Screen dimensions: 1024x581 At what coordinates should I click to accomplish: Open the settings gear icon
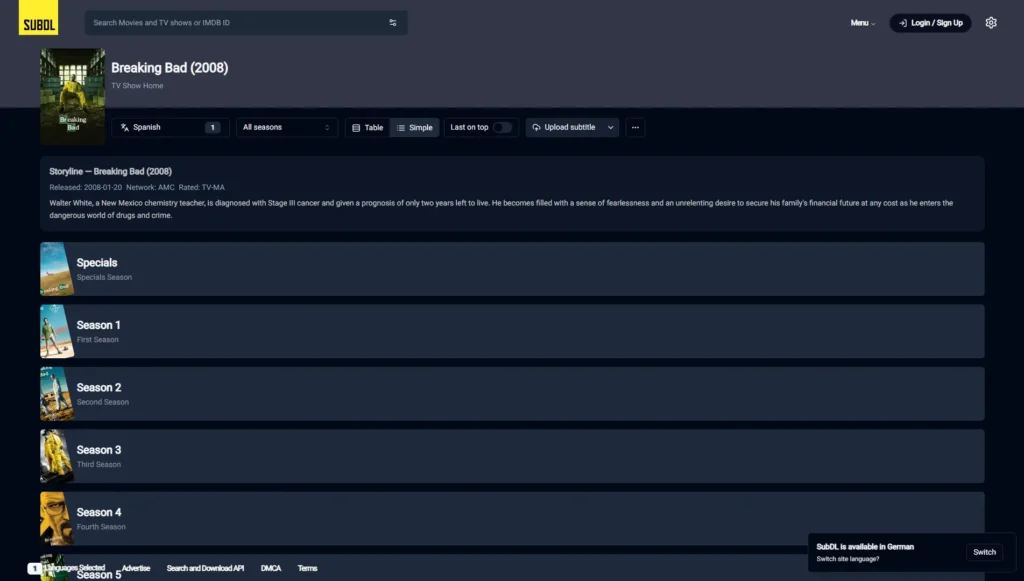(x=991, y=23)
